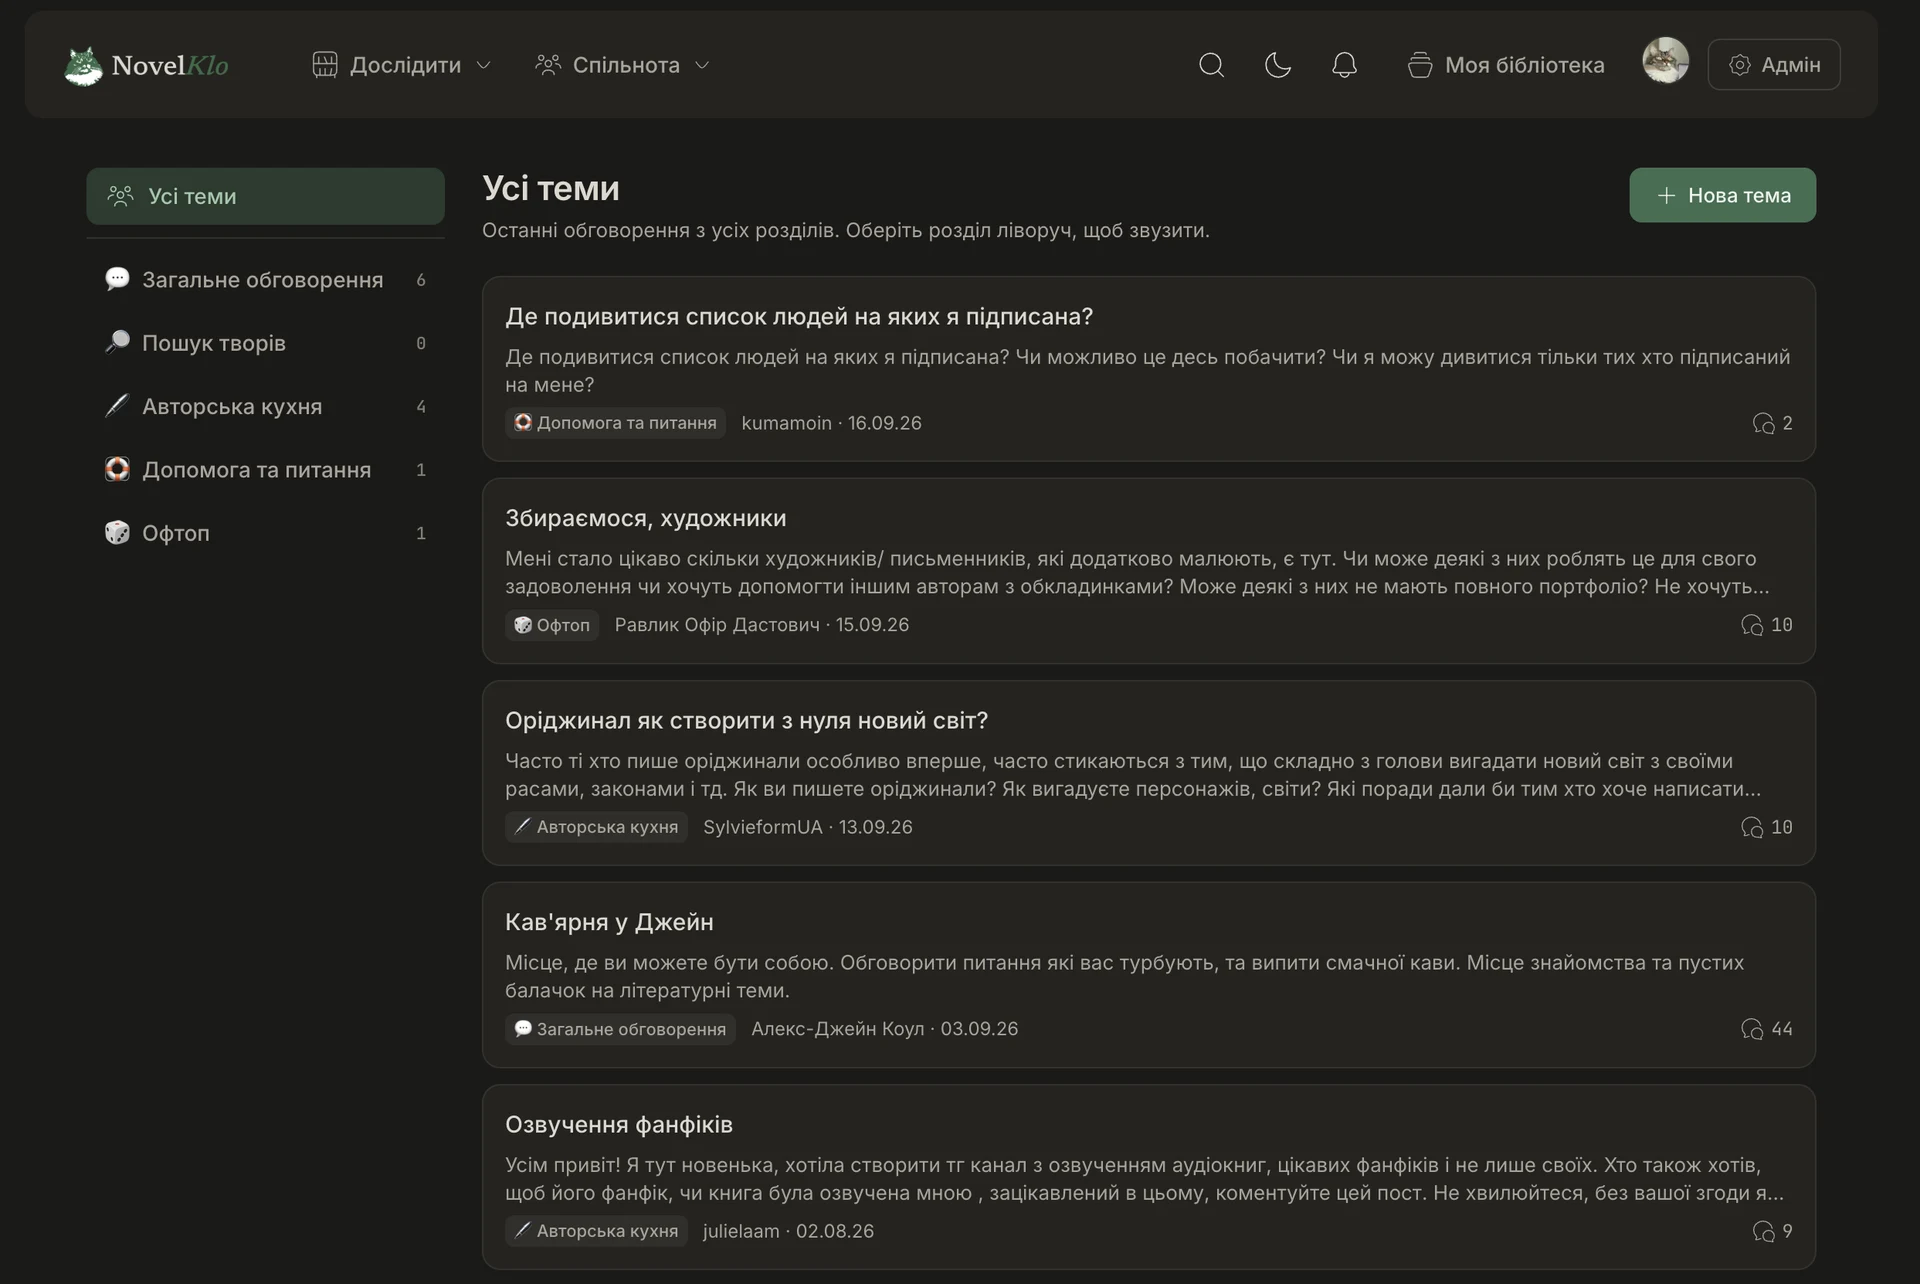
Task: Click Загальне обговорення tag on Кав'ярня post
Action: pyautogui.click(x=620, y=1029)
